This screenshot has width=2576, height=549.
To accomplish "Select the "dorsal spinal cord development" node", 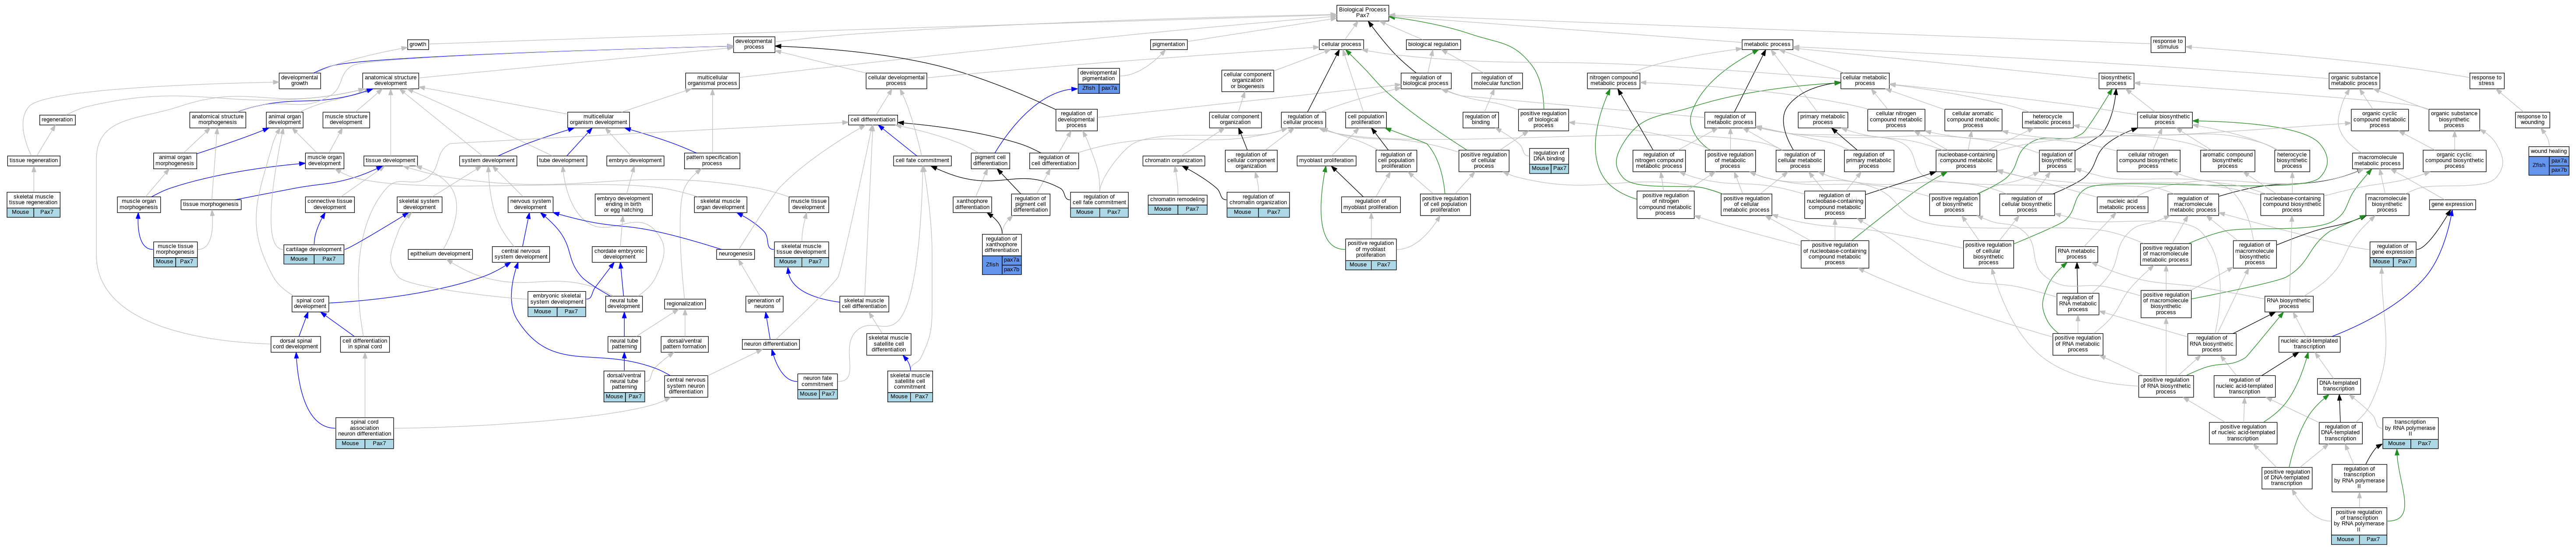I will [296, 344].
